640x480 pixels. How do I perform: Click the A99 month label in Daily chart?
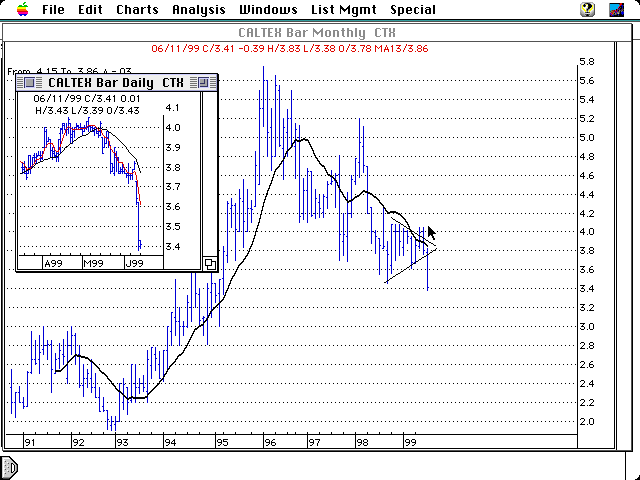pyautogui.click(x=53, y=263)
